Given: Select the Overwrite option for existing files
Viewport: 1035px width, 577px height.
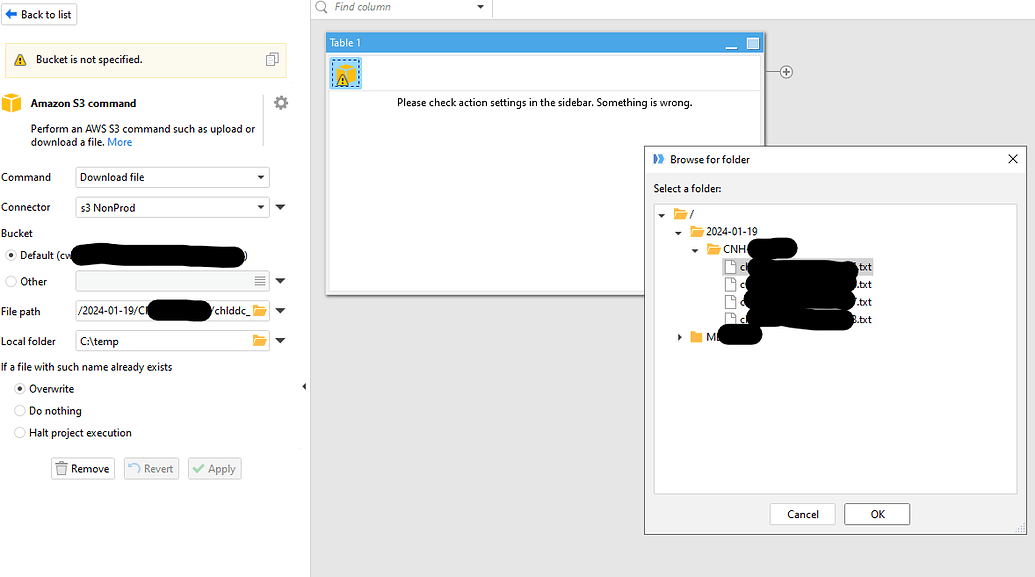Looking at the screenshot, I should pos(20,389).
